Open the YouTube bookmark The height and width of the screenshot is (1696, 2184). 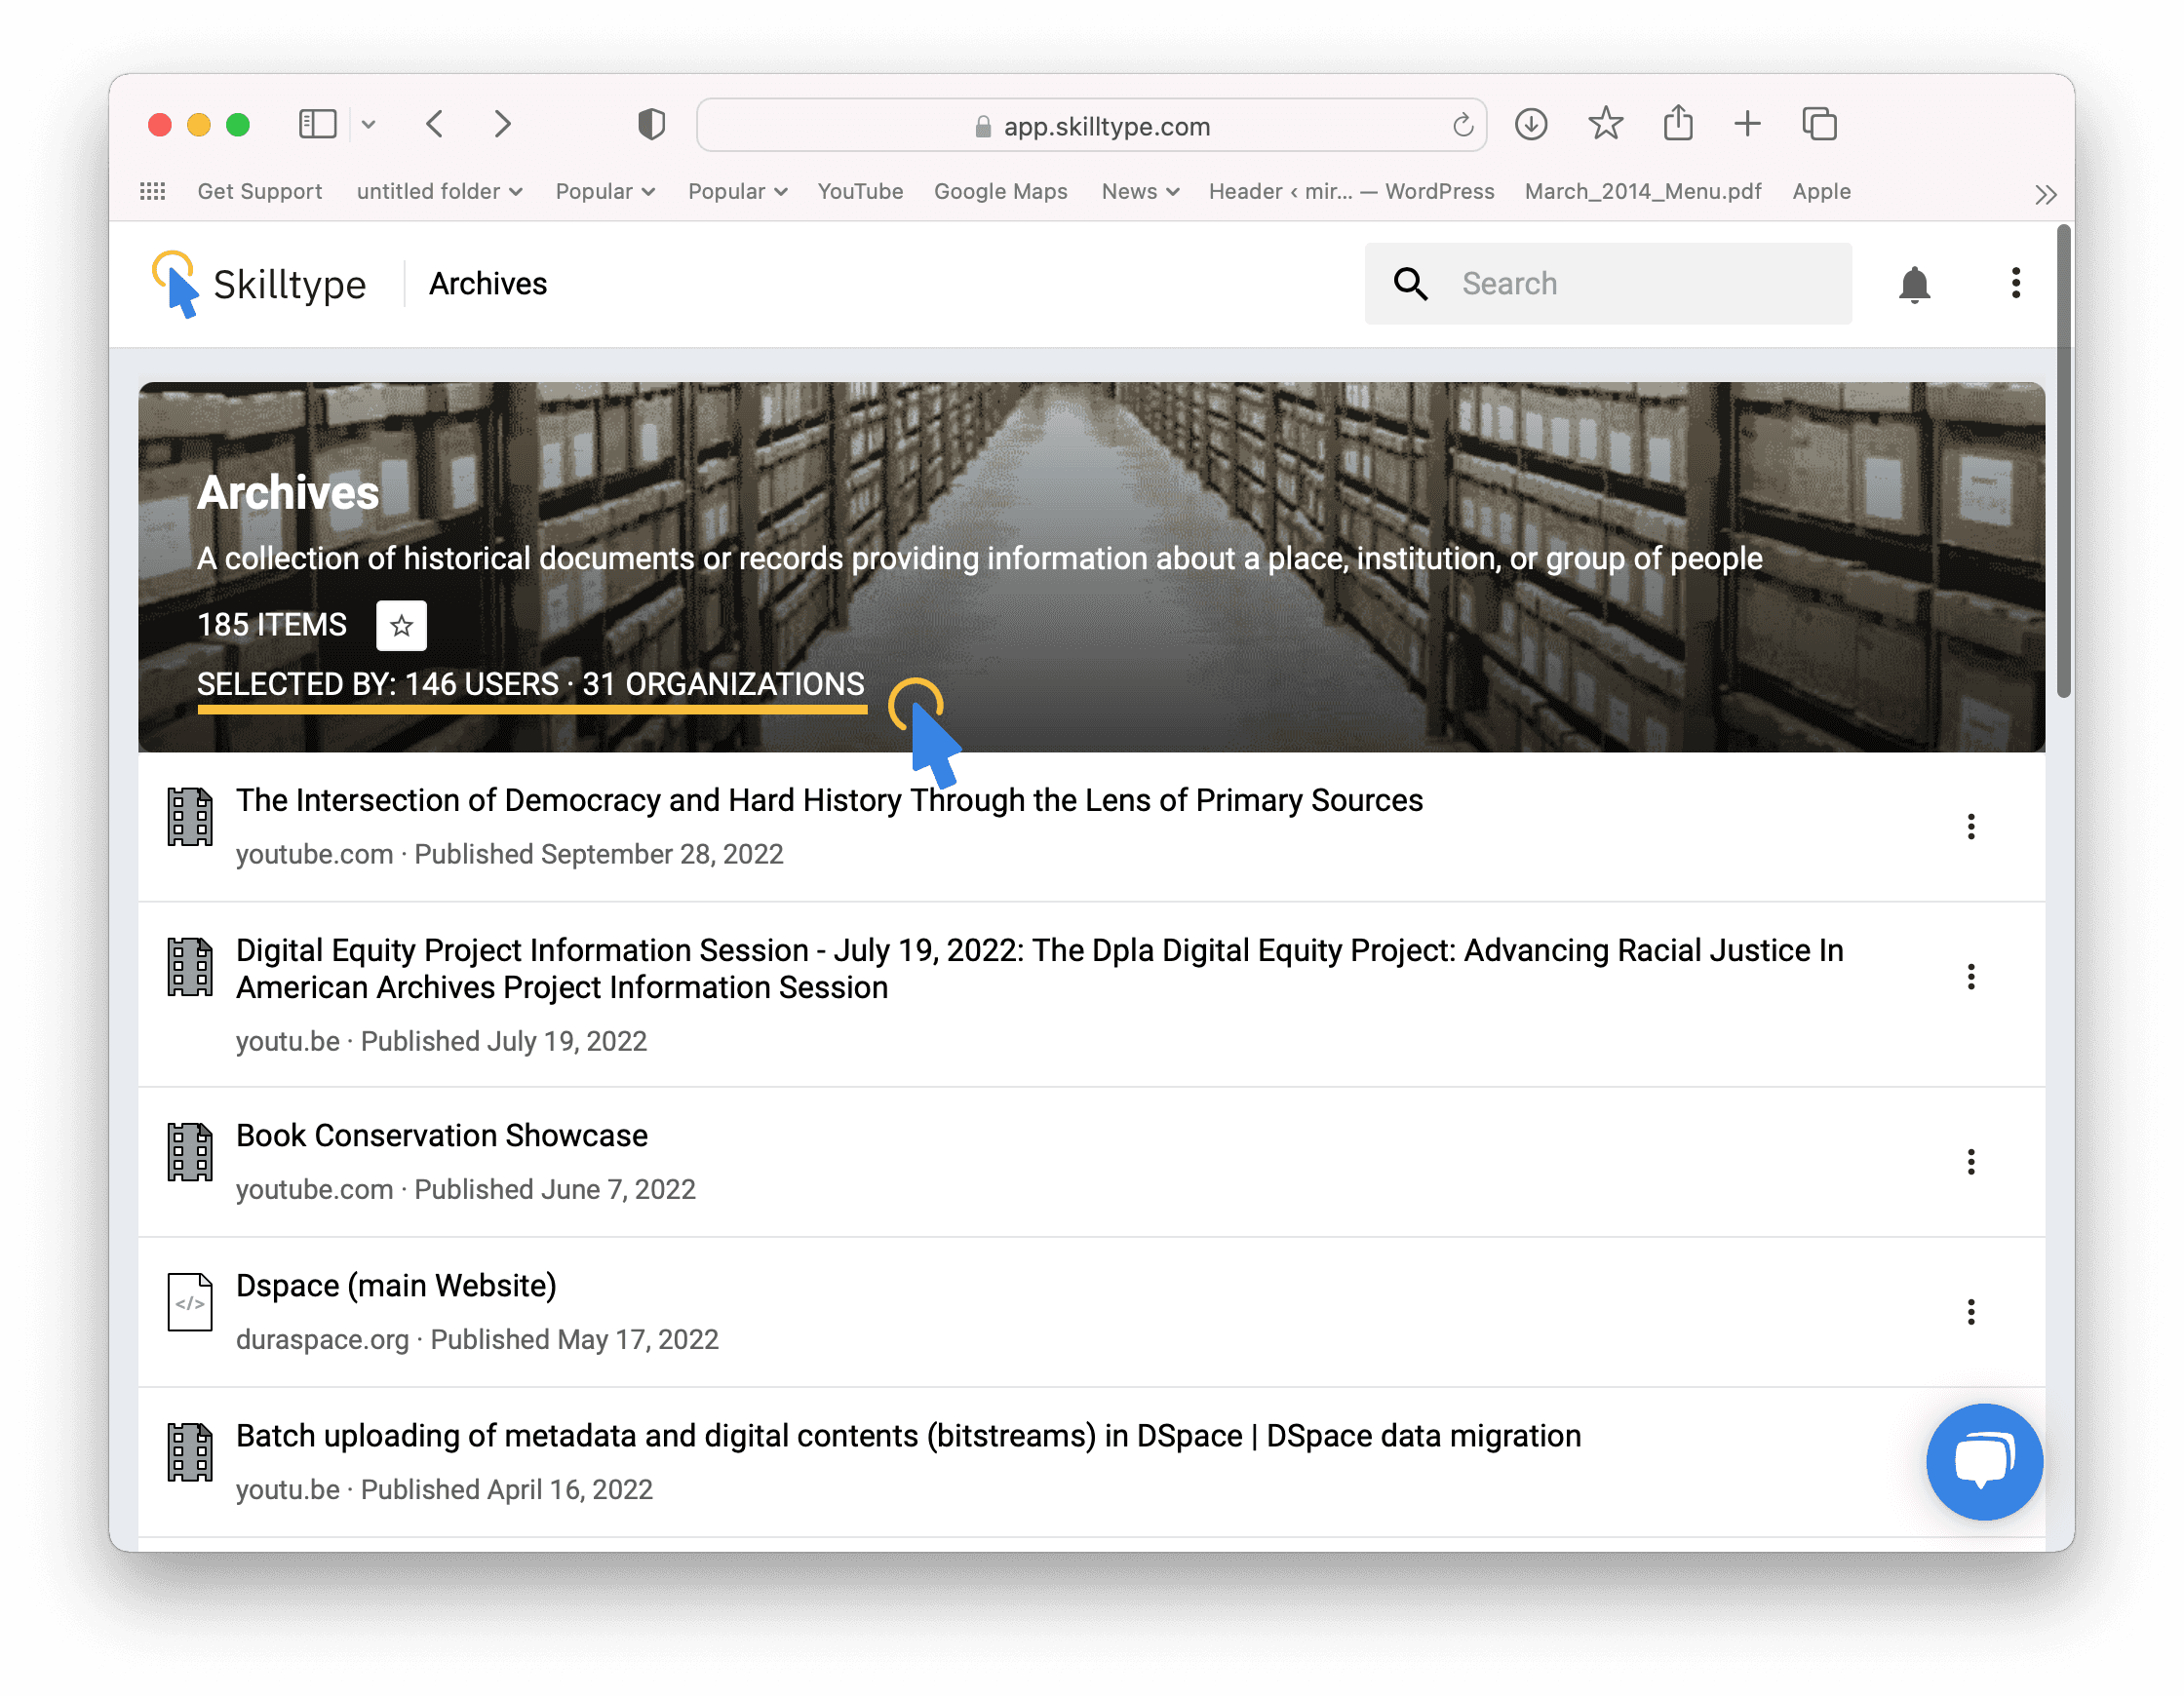pyautogui.click(x=859, y=192)
